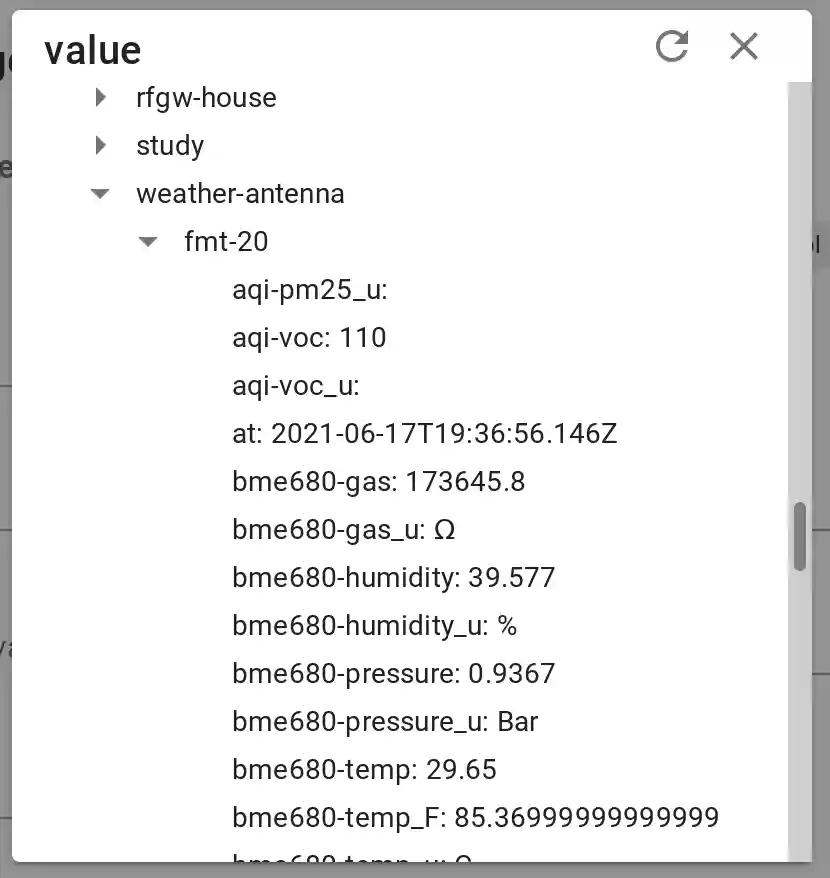Image resolution: width=830 pixels, height=878 pixels.
Task: Select the aqi-pm25_u row
Action: (x=309, y=291)
